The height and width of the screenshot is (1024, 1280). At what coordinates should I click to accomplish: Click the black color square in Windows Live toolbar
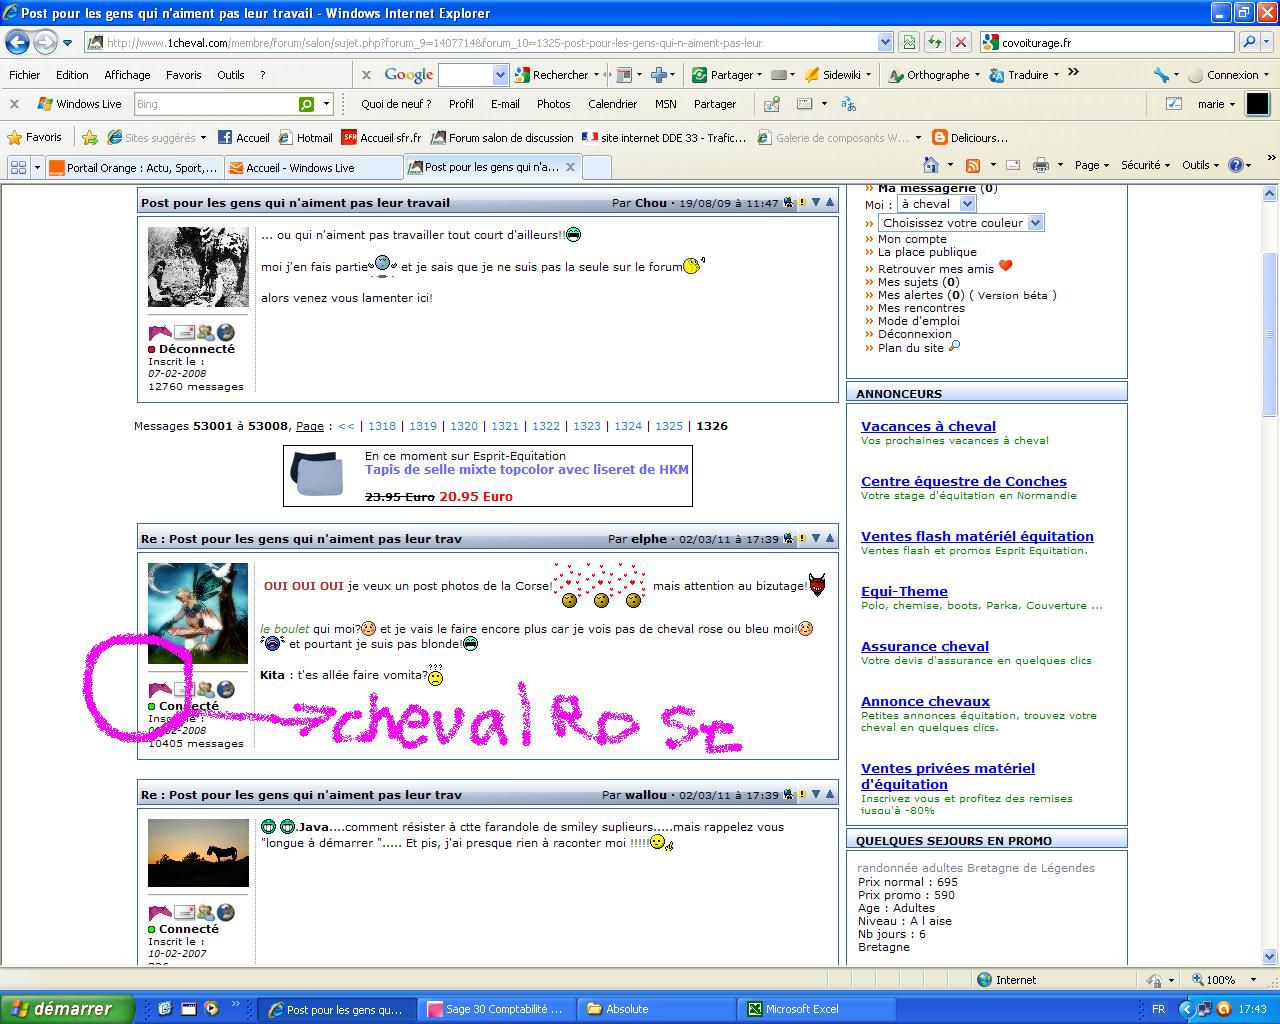click(x=1257, y=104)
